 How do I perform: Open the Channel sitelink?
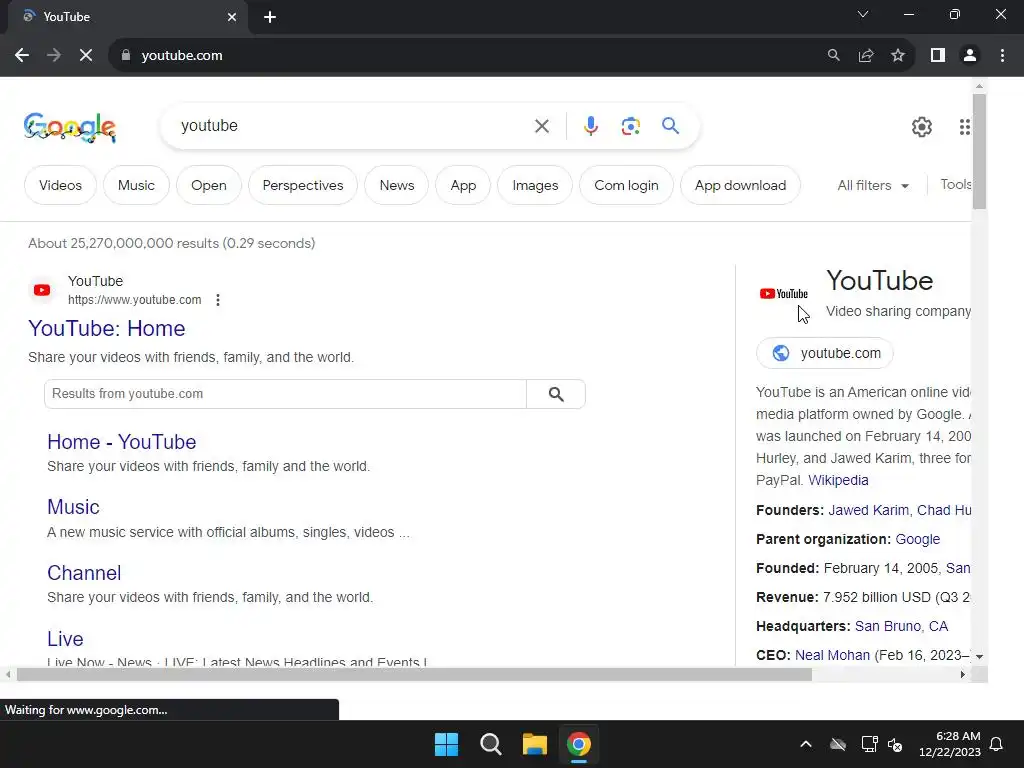tap(84, 573)
